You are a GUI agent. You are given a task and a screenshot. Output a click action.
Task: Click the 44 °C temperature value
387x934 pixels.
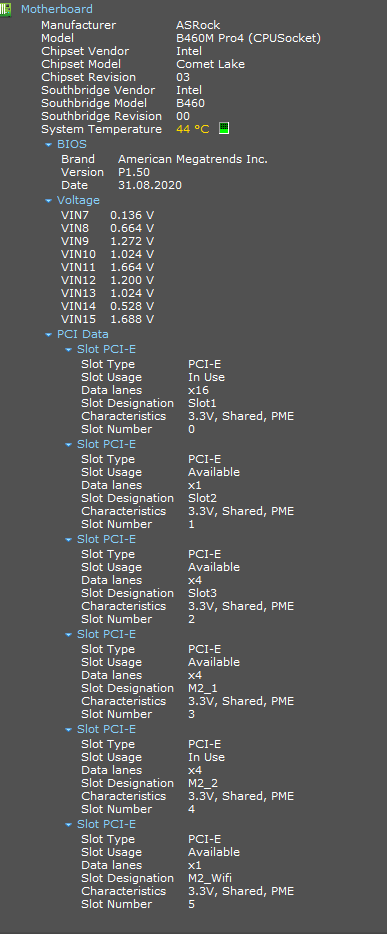(193, 129)
